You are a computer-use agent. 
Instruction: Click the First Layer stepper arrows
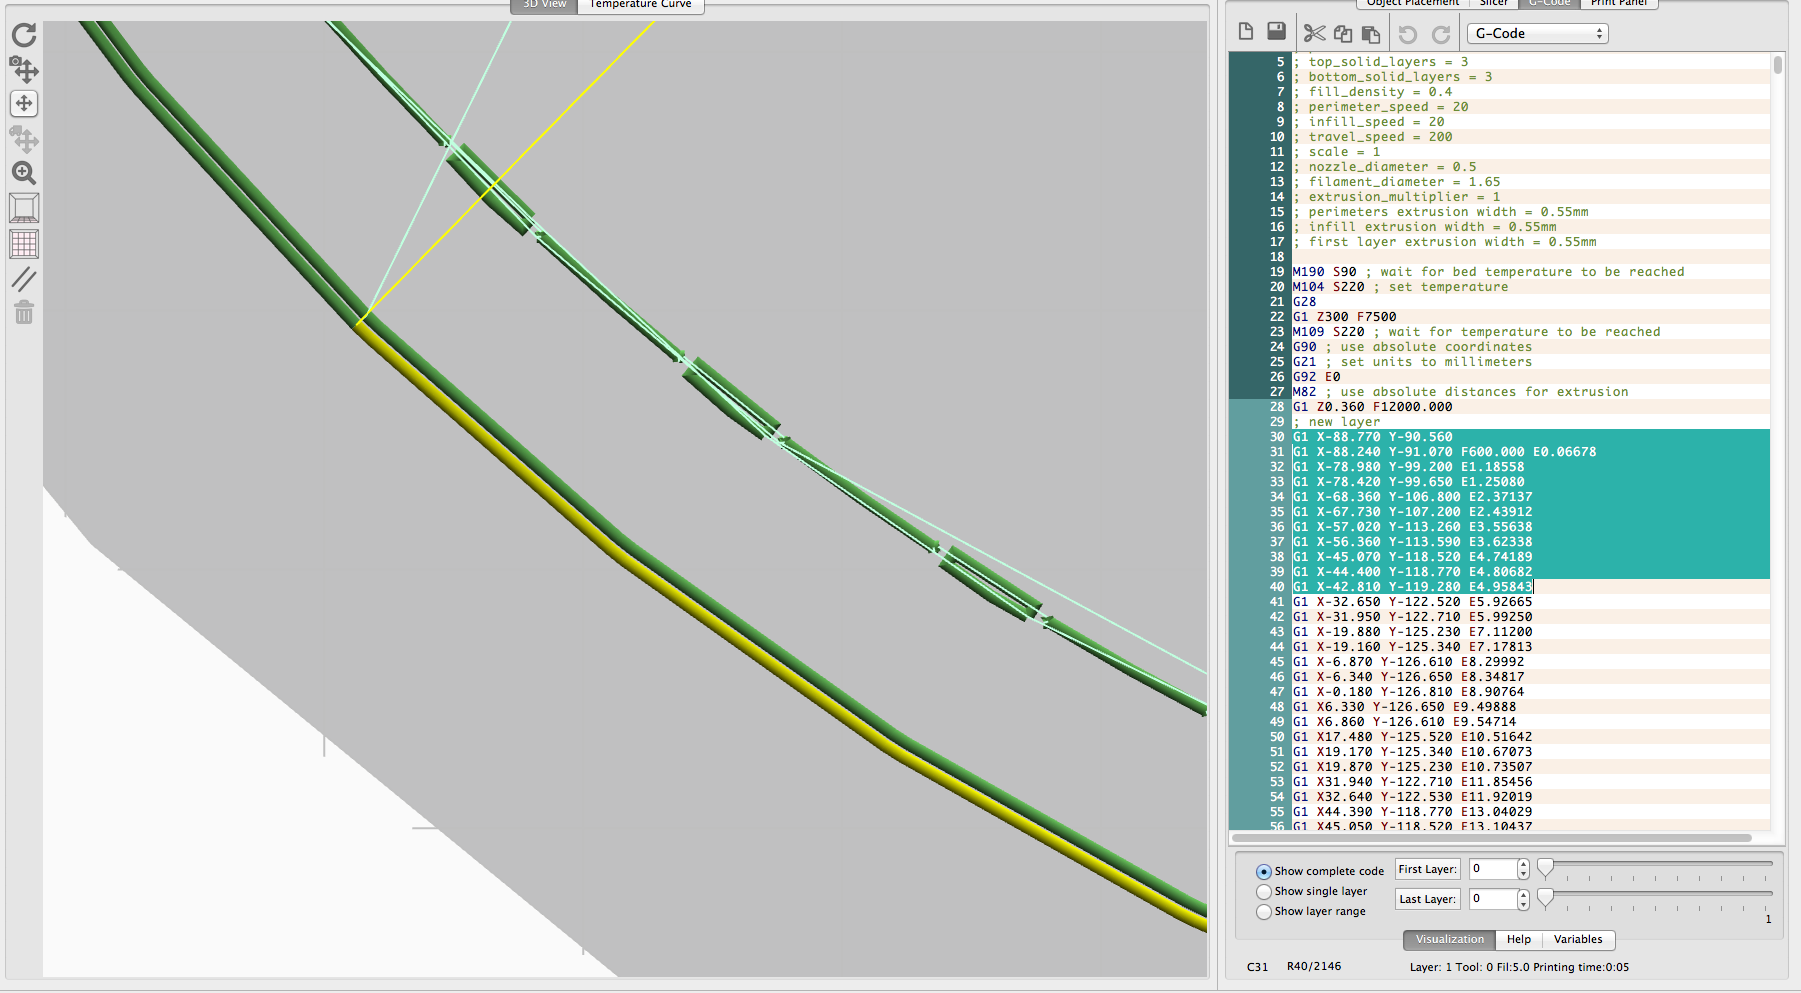[x=1523, y=869]
